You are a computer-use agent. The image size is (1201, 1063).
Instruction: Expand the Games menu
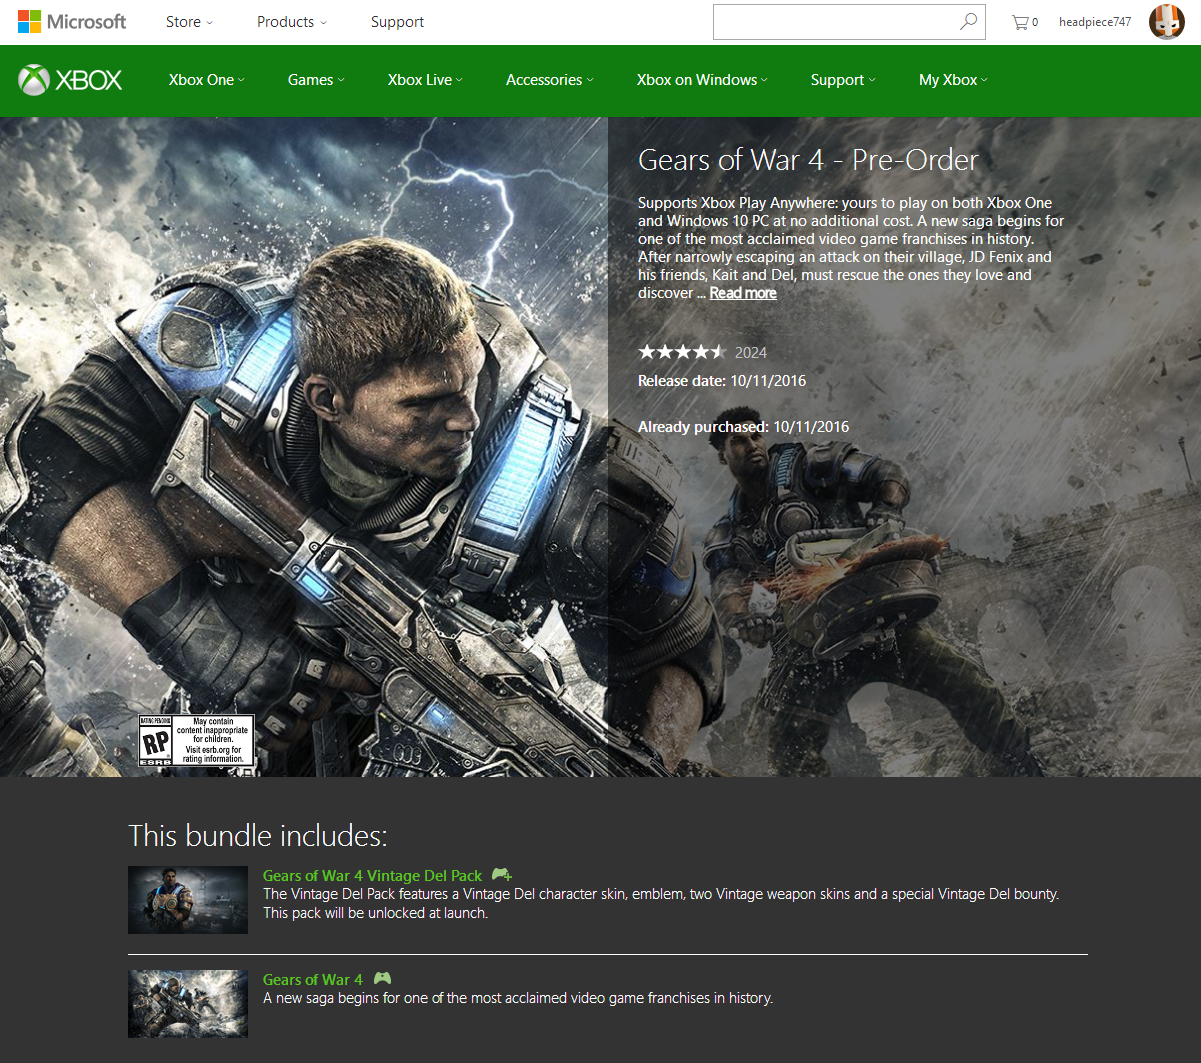click(316, 80)
